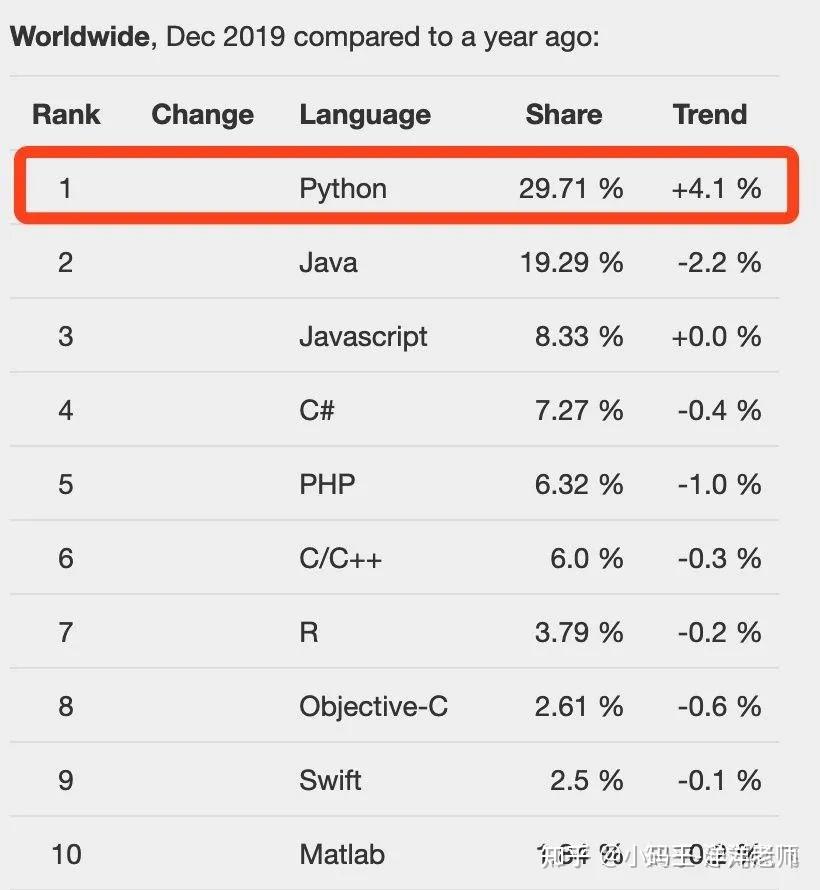Click the bold Worldwide heading text

82,38
